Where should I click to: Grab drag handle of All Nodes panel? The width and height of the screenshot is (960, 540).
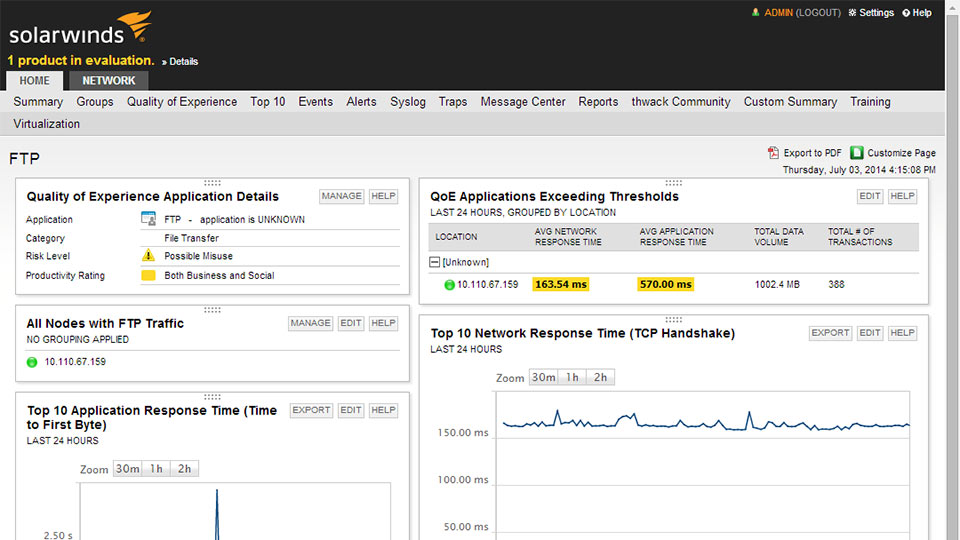pos(212,310)
